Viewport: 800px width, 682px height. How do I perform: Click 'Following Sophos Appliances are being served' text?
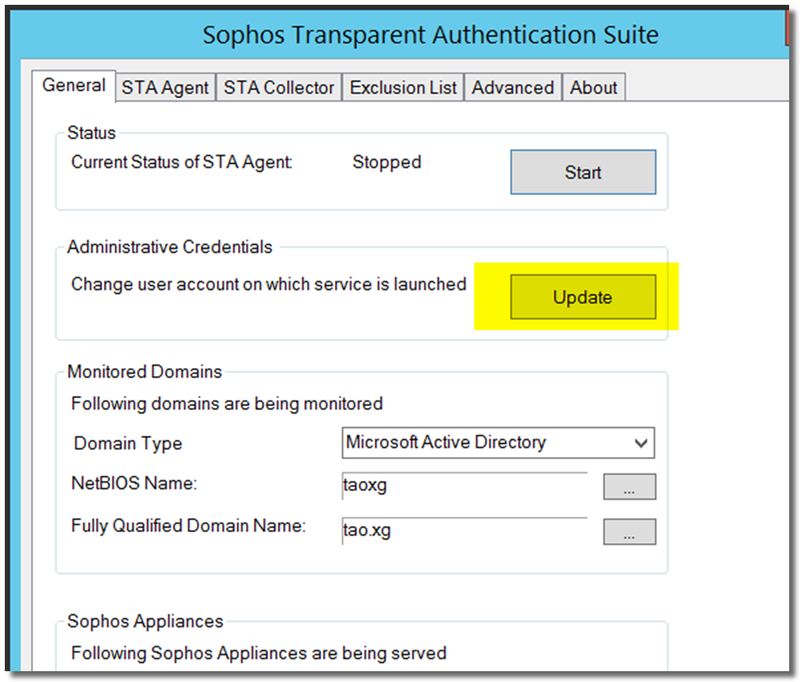pos(259,653)
